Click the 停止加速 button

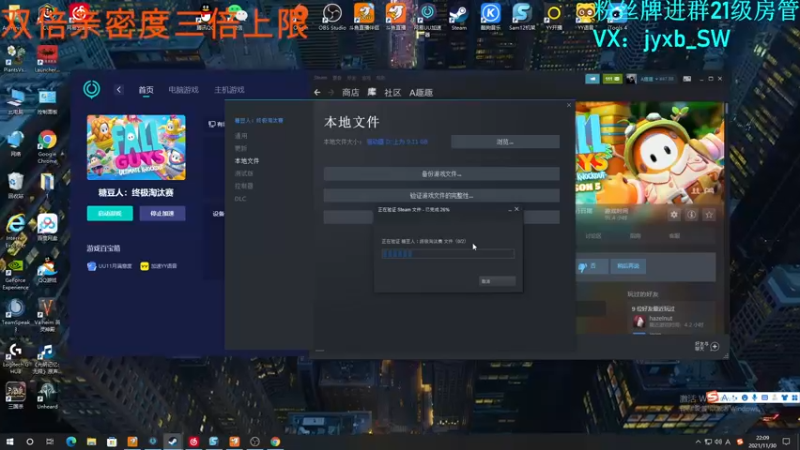(162, 213)
